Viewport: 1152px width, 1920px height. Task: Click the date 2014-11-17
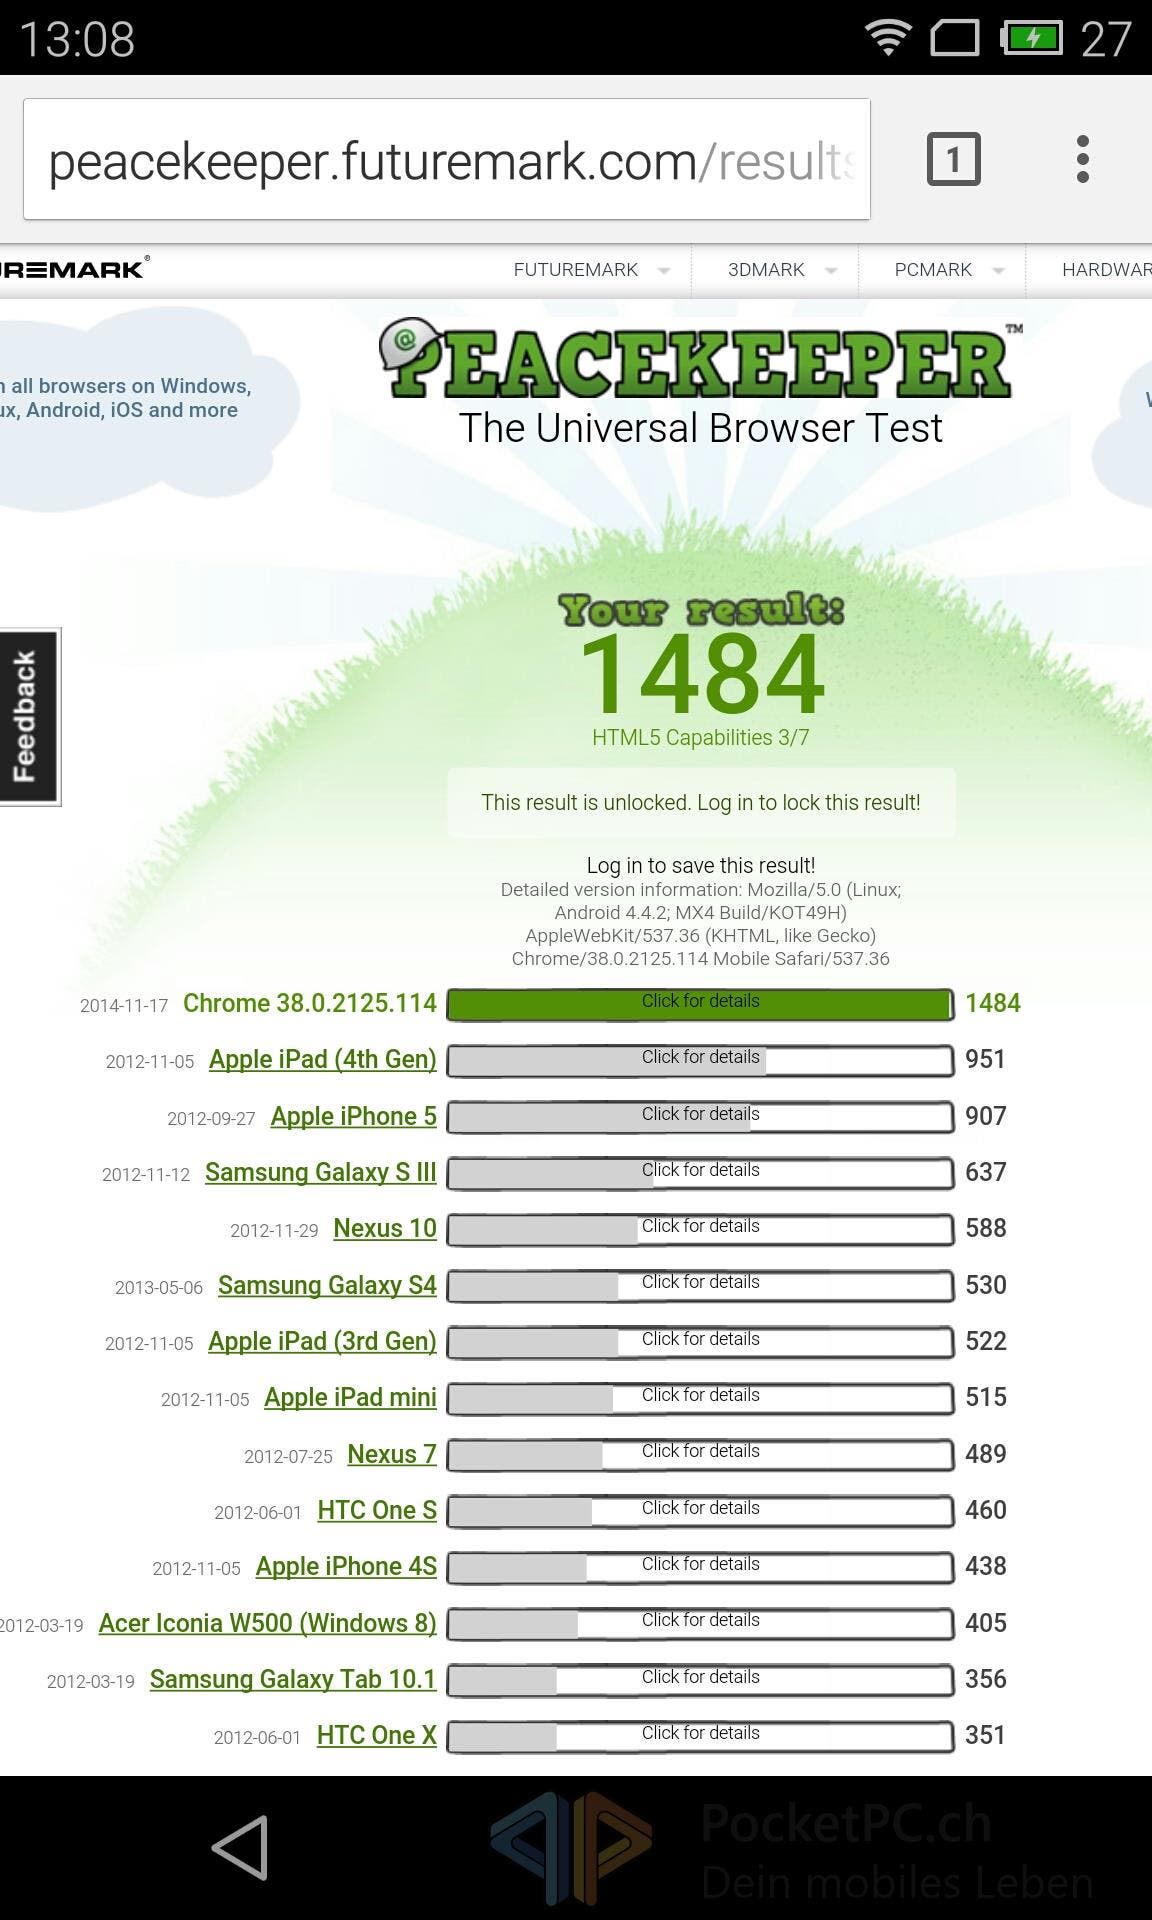pos(124,1005)
